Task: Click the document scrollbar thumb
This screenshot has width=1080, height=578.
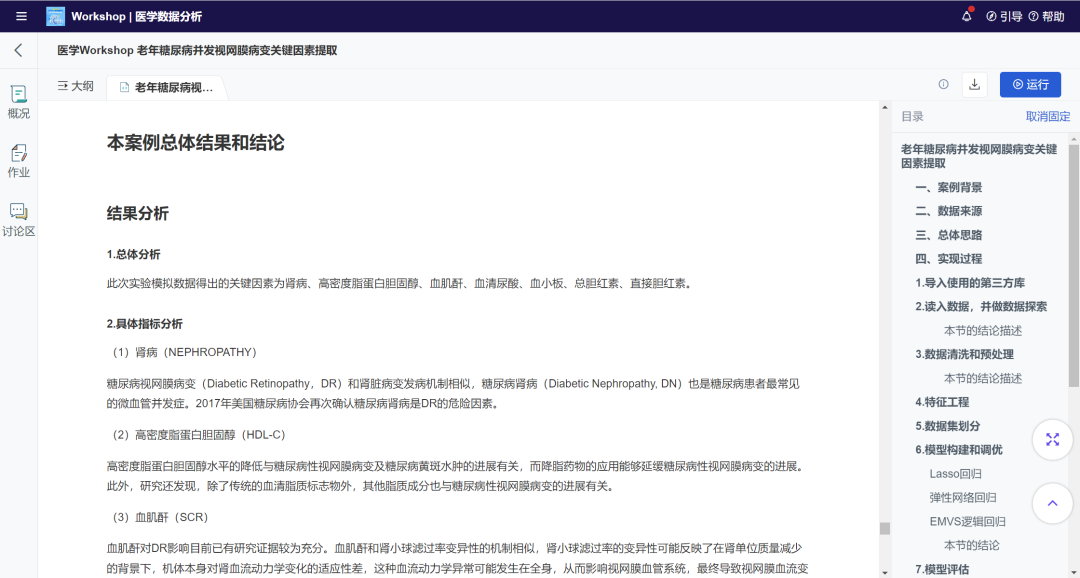Action: coord(885,528)
